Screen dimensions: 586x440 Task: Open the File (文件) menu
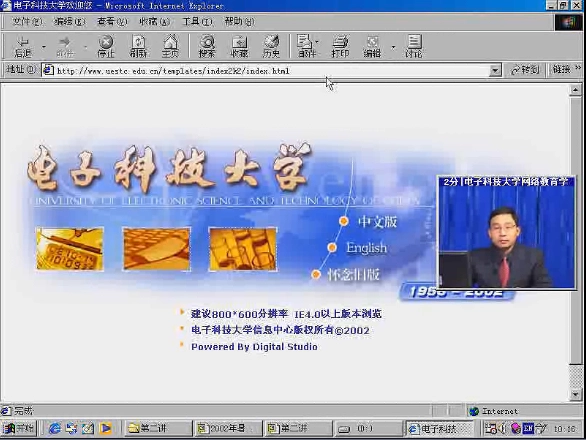pos(27,22)
